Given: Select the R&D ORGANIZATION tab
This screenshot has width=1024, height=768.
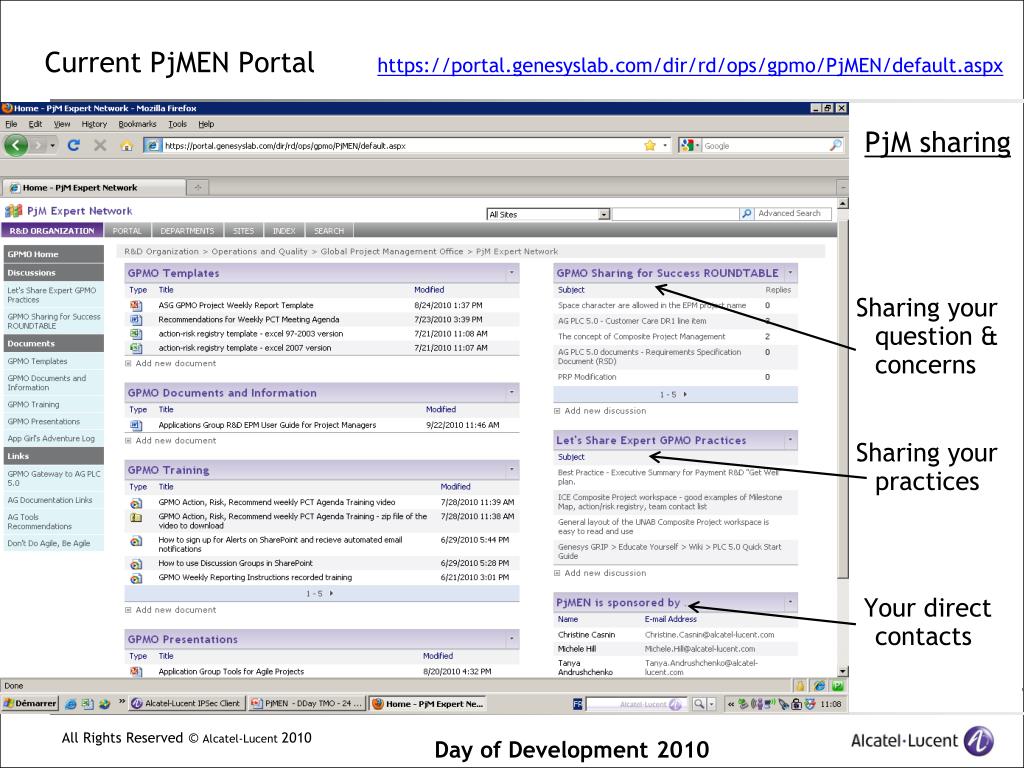Looking at the screenshot, I should click(52, 231).
